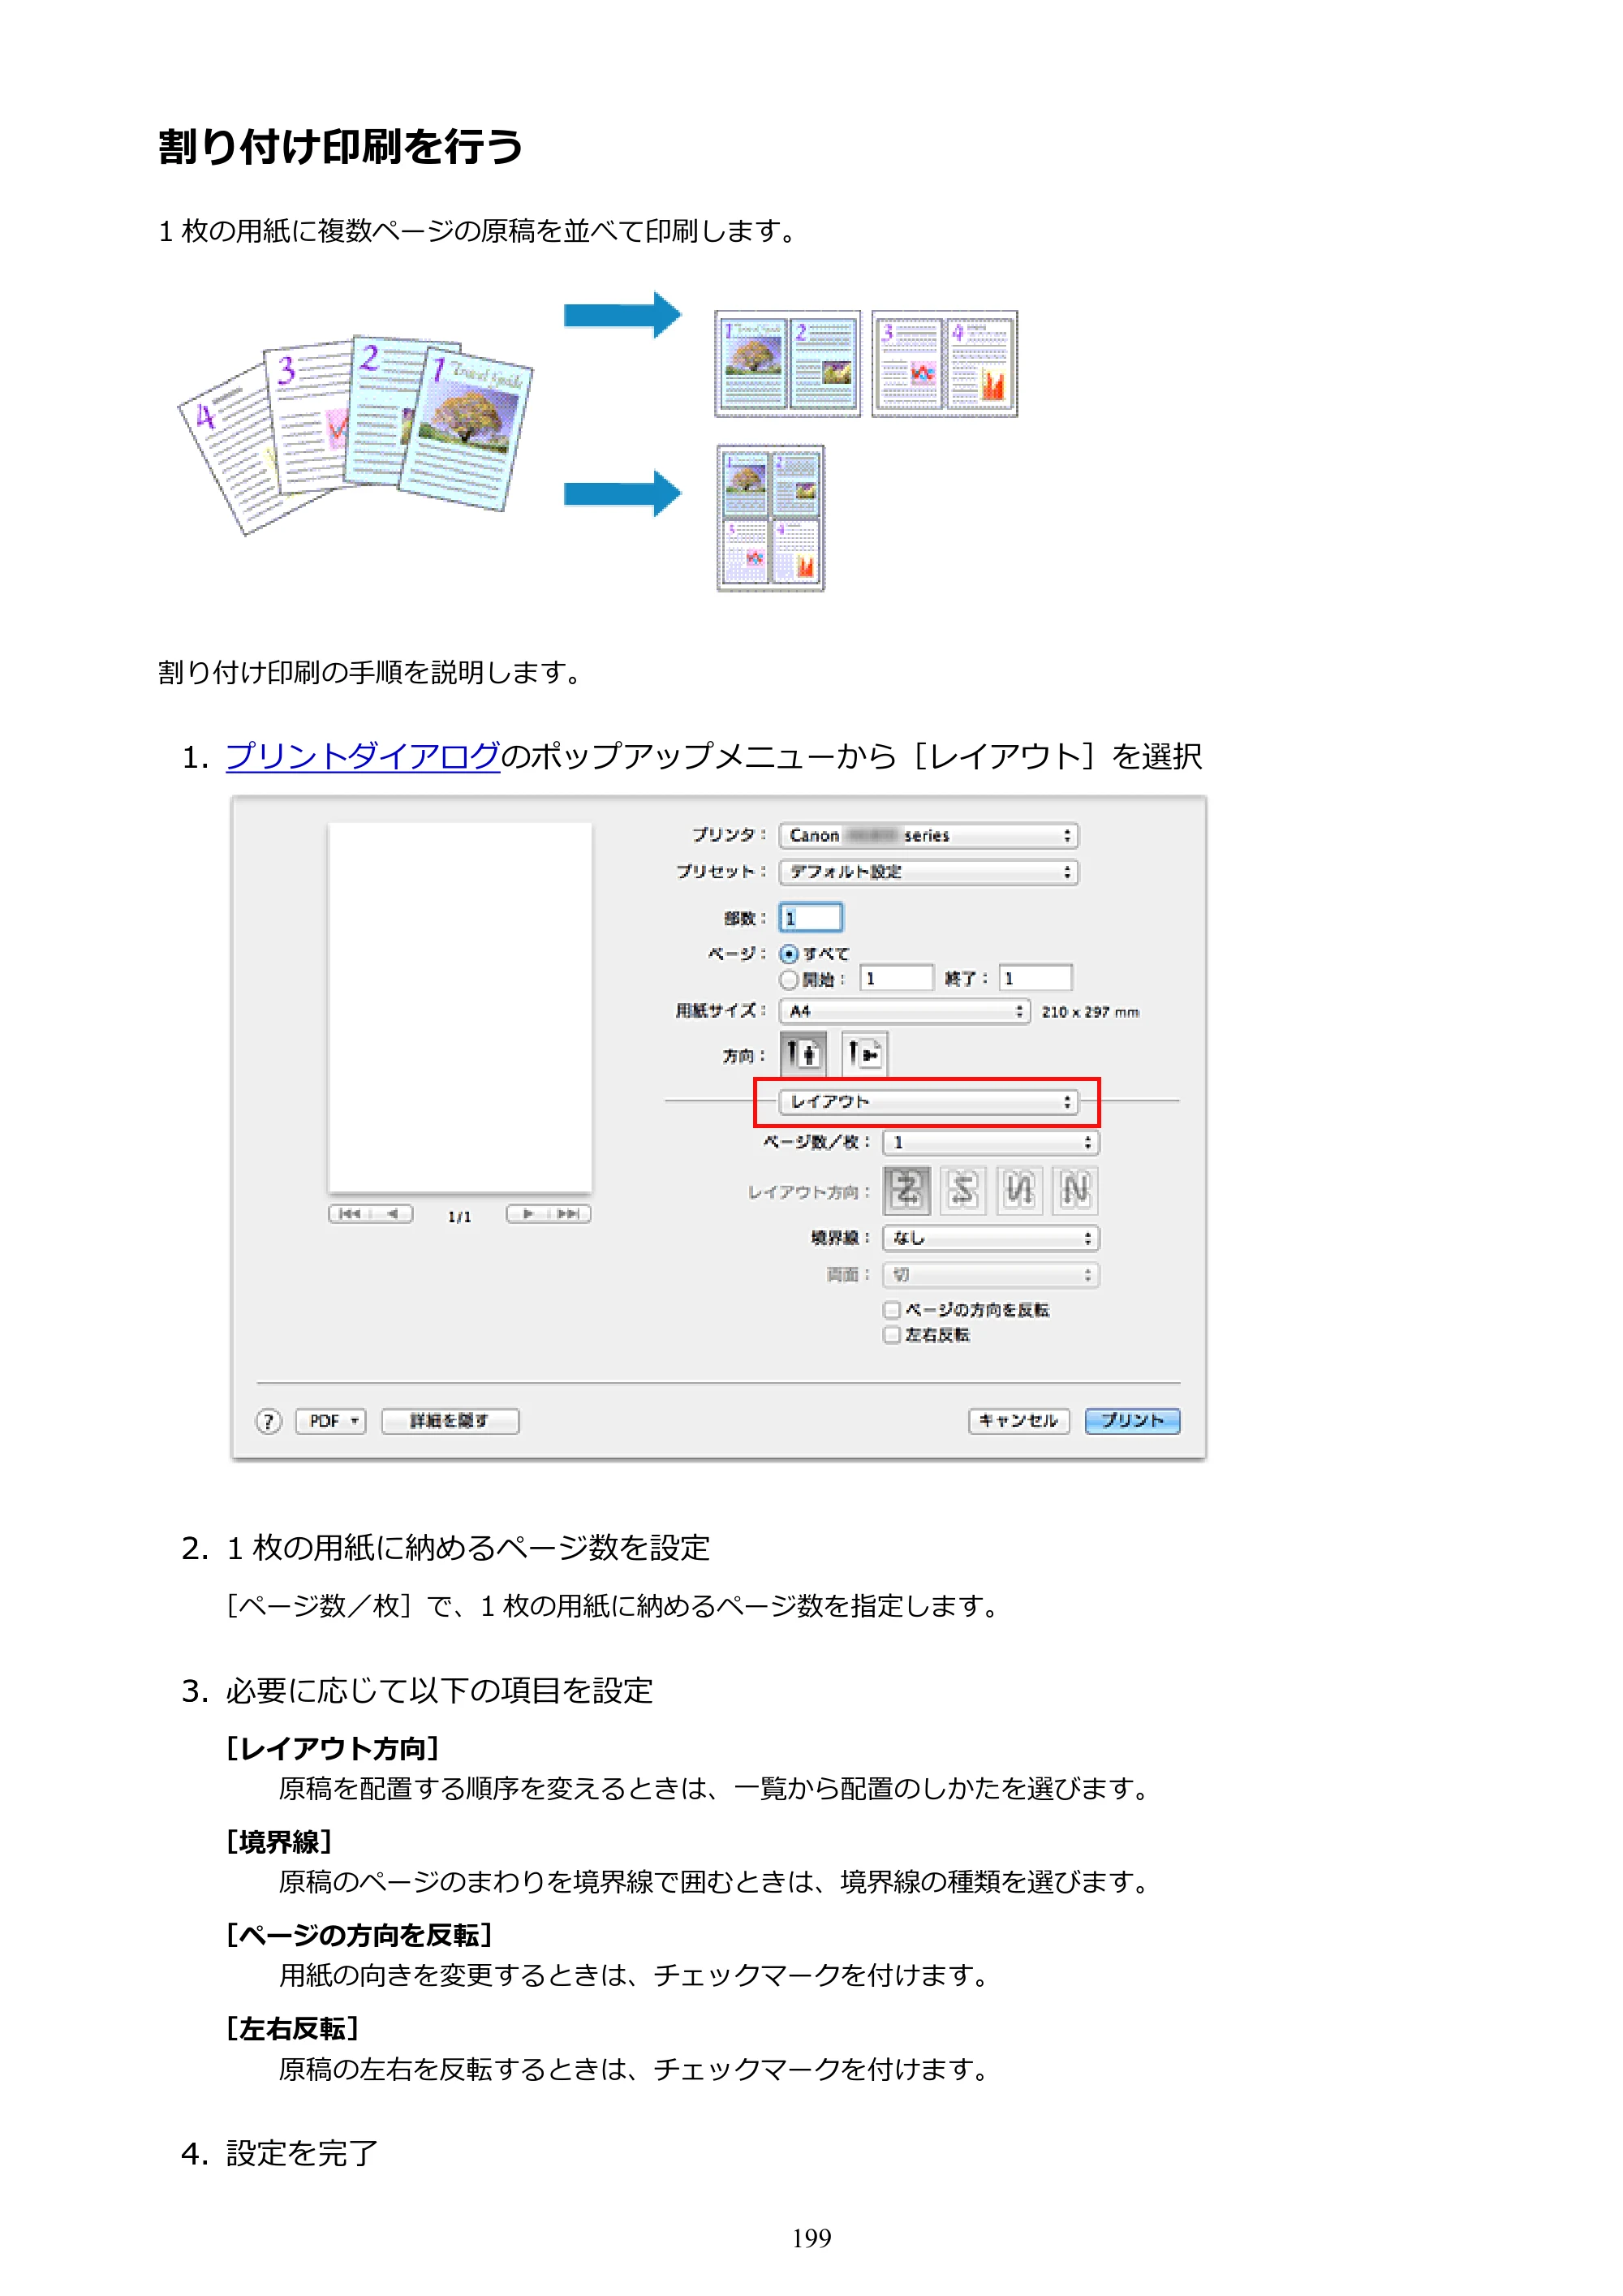Click the blank print preview page
1623x2296 pixels.
(460, 1007)
